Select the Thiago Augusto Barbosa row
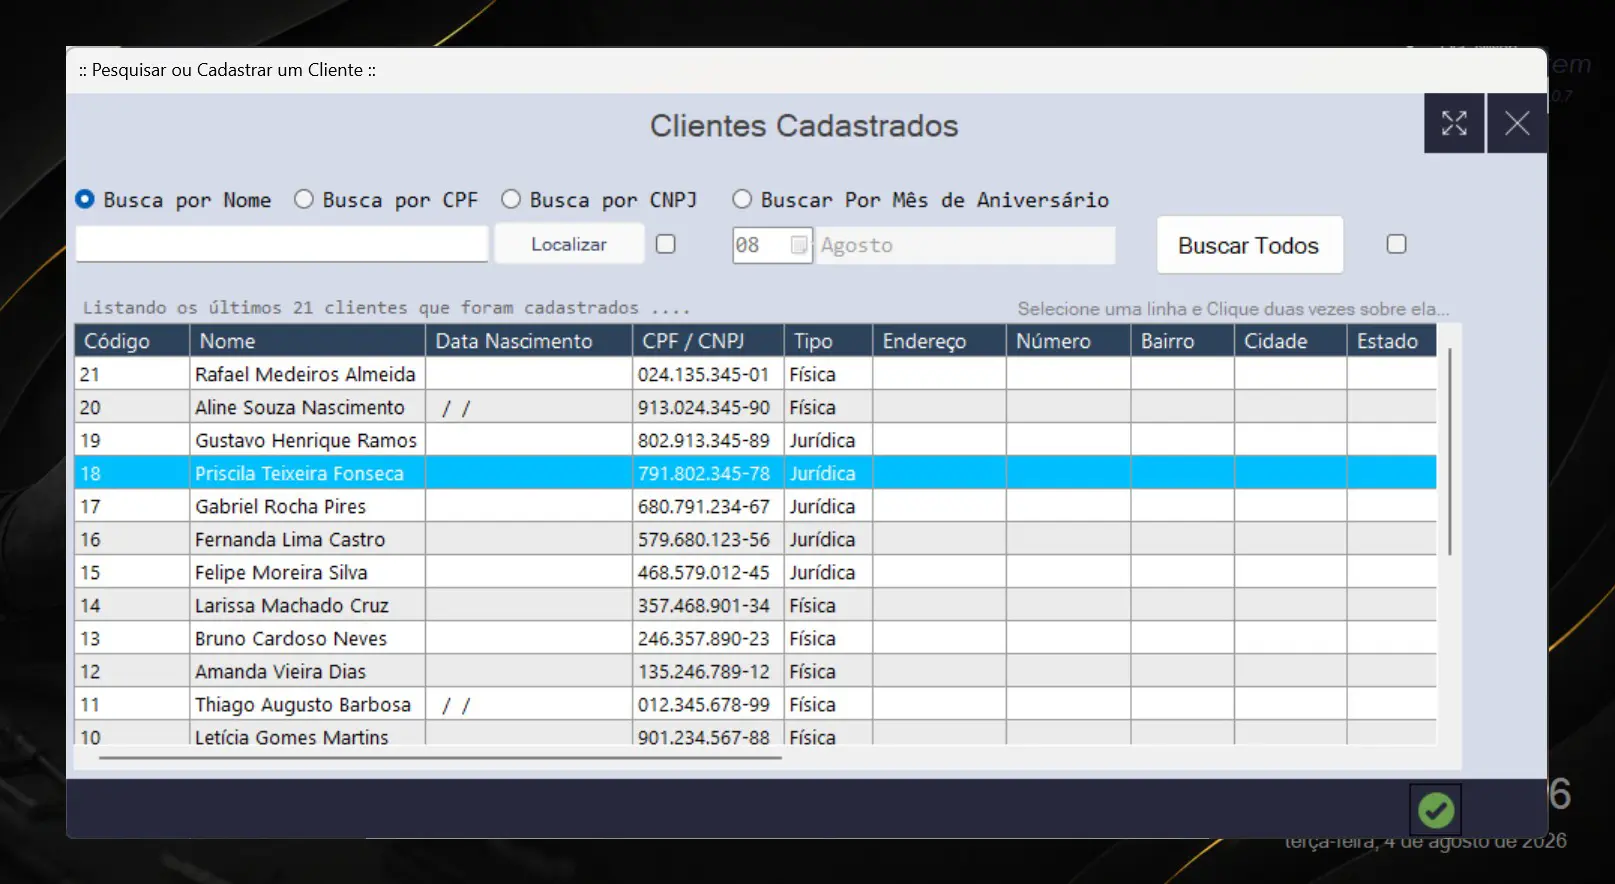The width and height of the screenshot is (1615, 884). [755, 704]
